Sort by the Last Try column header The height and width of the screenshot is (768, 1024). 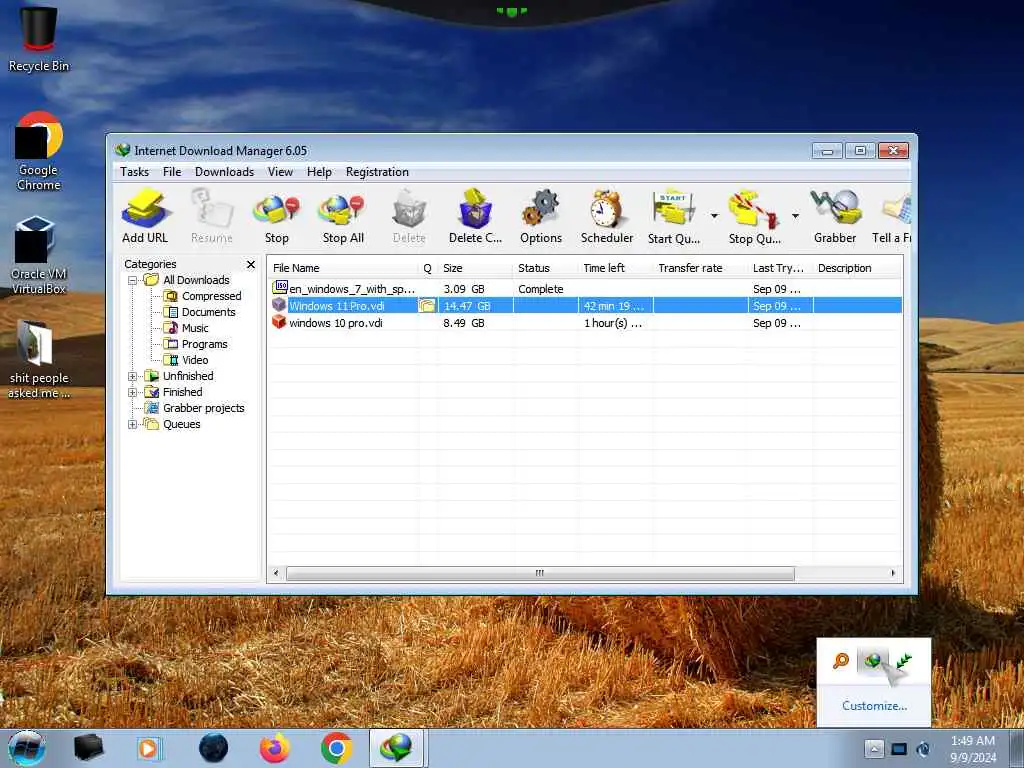click(780, 268)
